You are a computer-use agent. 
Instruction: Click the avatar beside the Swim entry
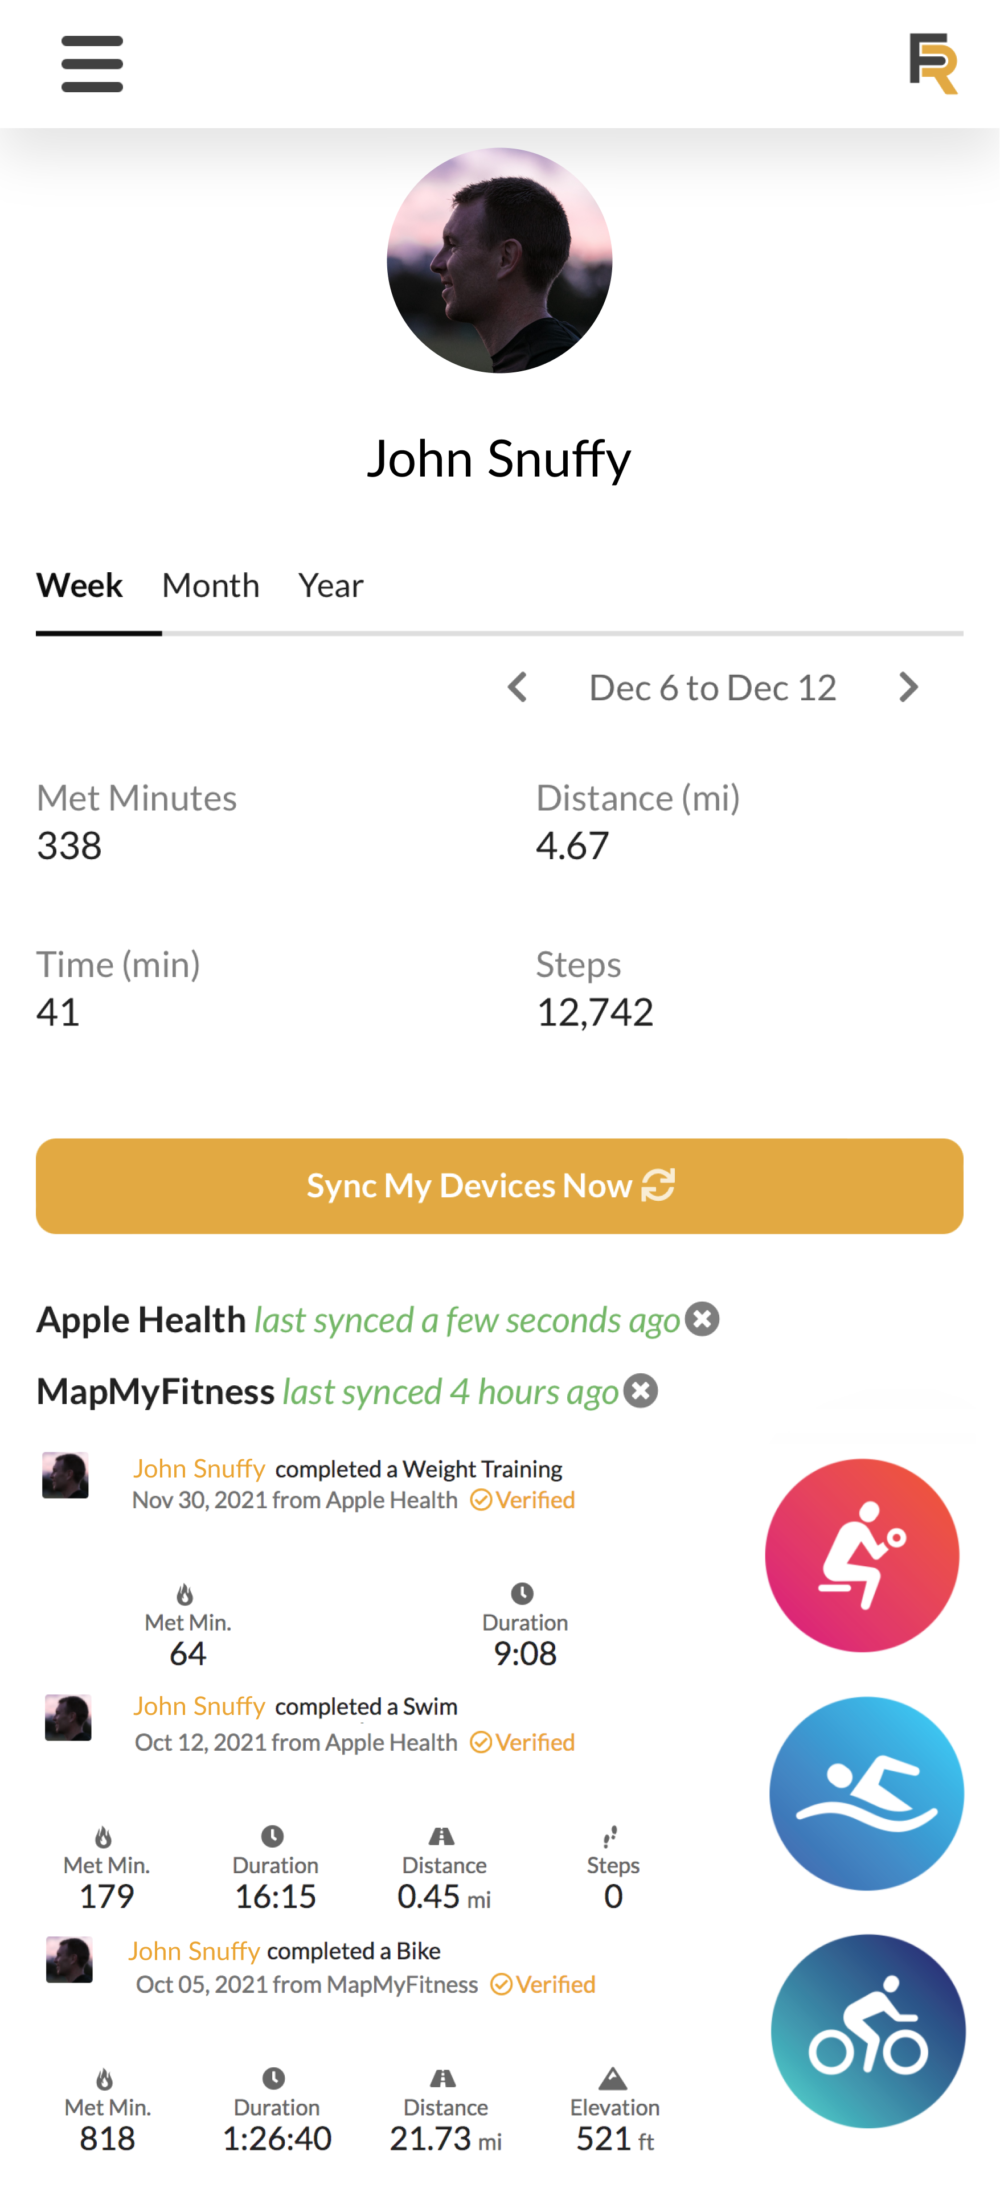pos(68,1717)
